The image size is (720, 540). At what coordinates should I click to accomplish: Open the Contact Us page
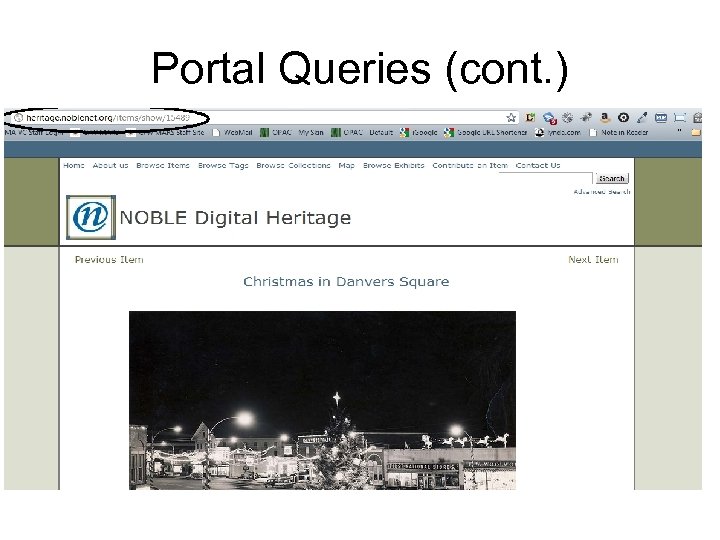coord(538,165)
